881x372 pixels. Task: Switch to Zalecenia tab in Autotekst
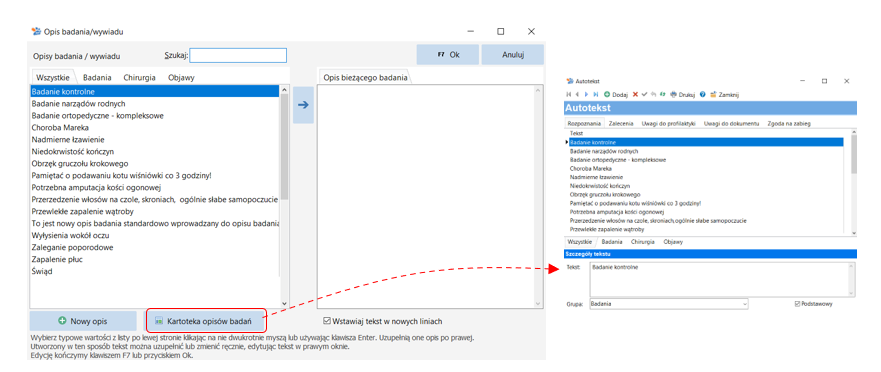pos(621,123)
